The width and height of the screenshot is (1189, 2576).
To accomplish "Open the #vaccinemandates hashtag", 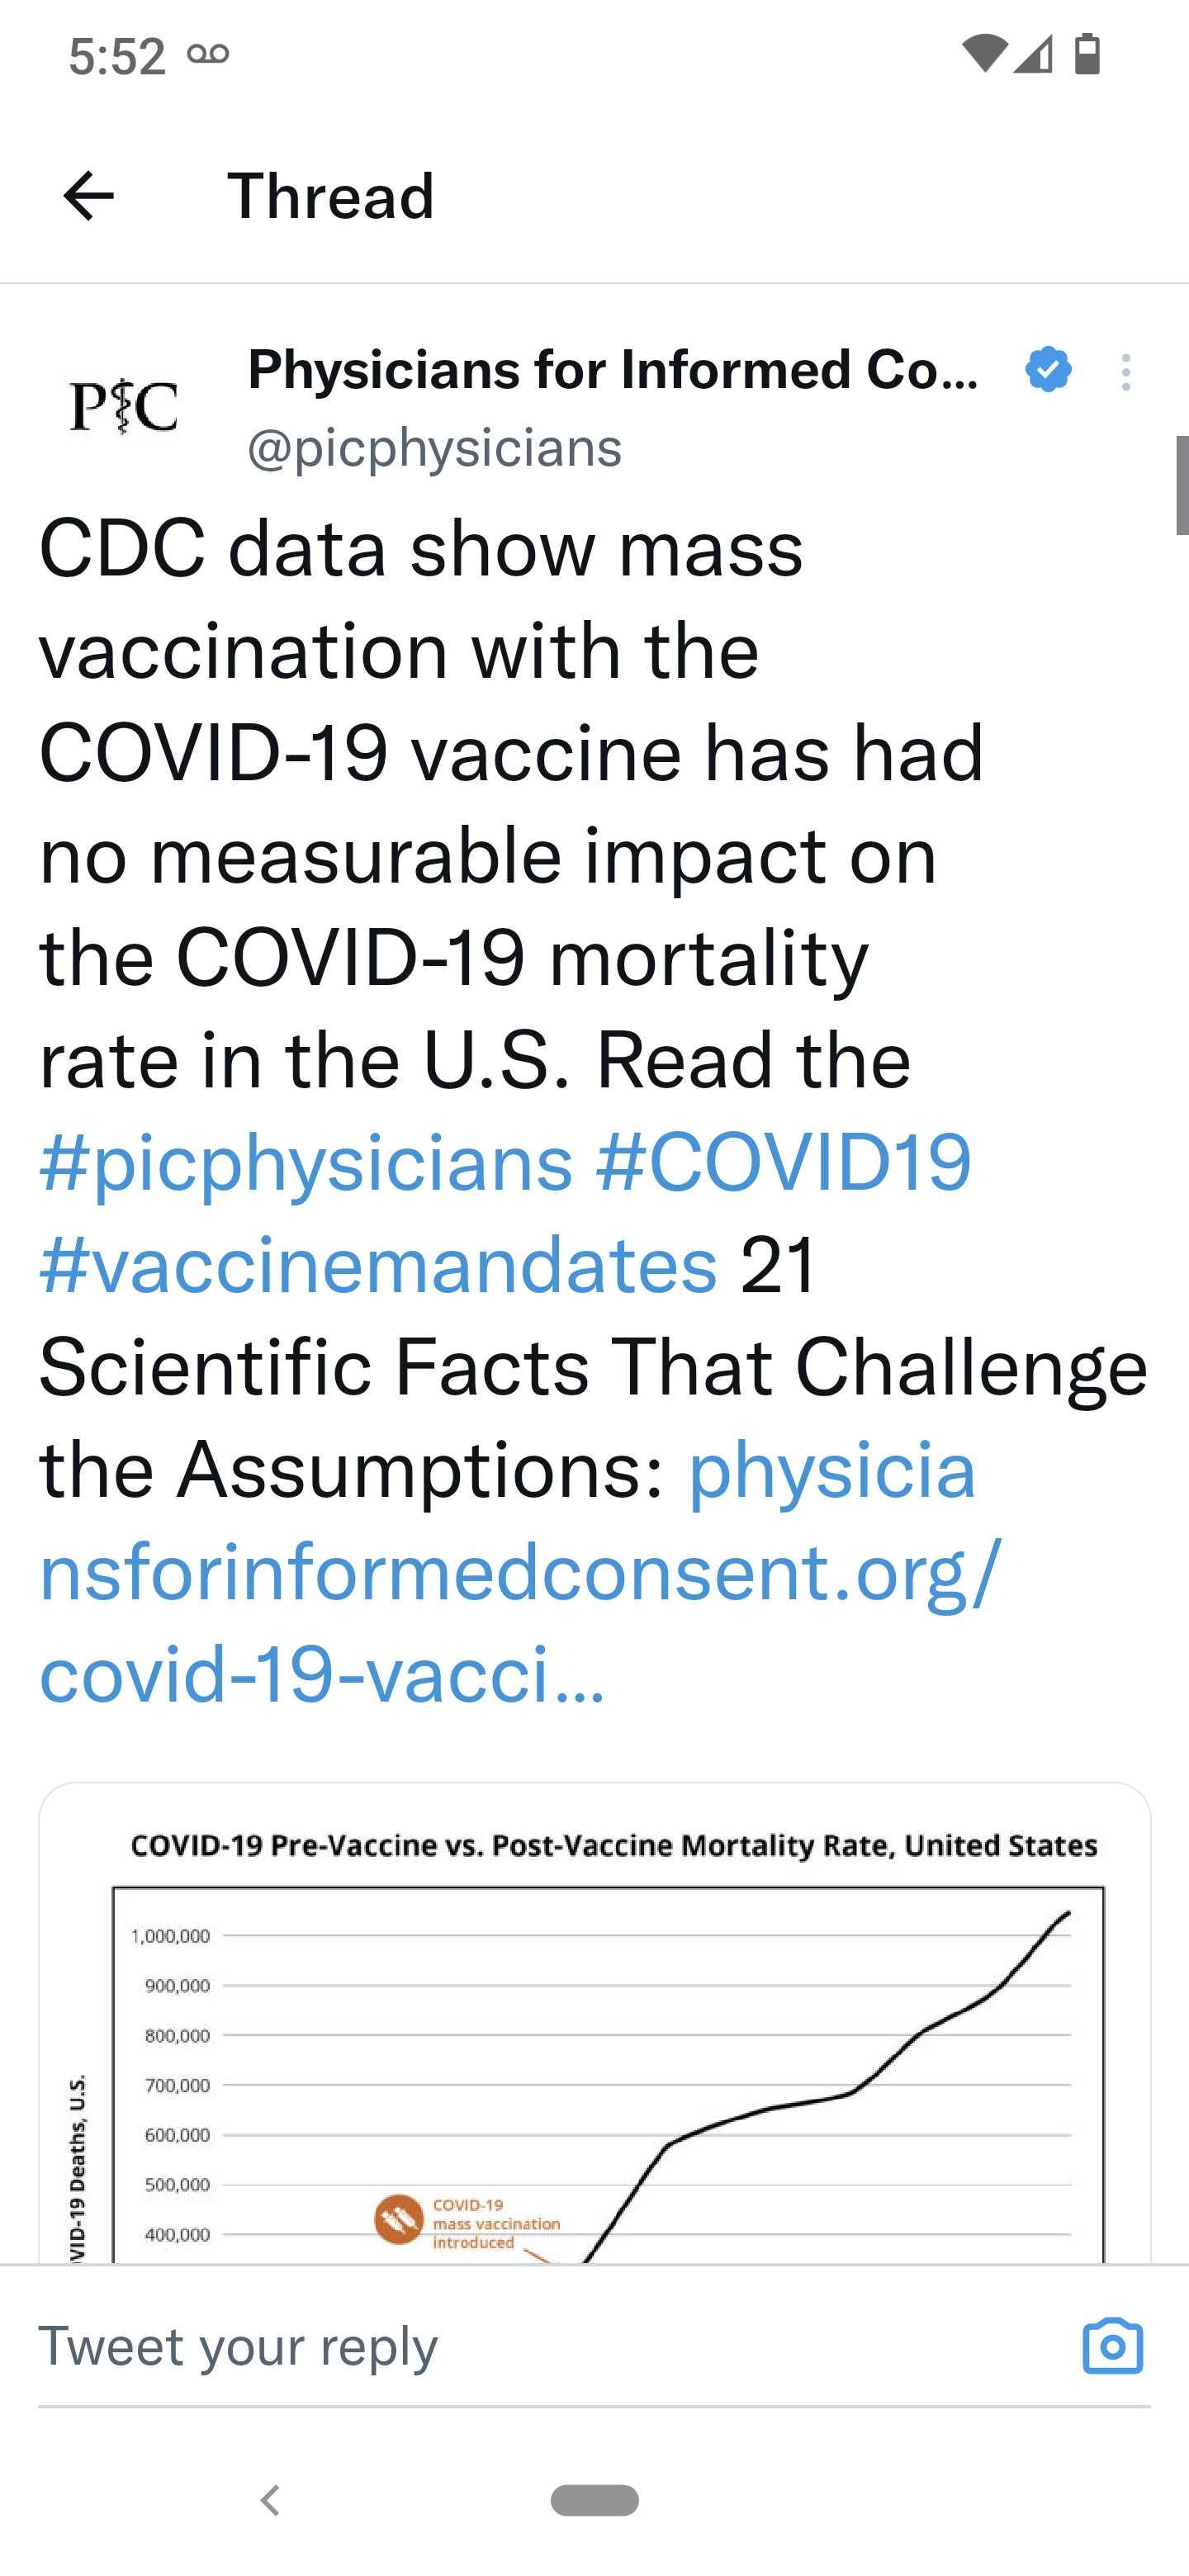I will point(378,1265).
